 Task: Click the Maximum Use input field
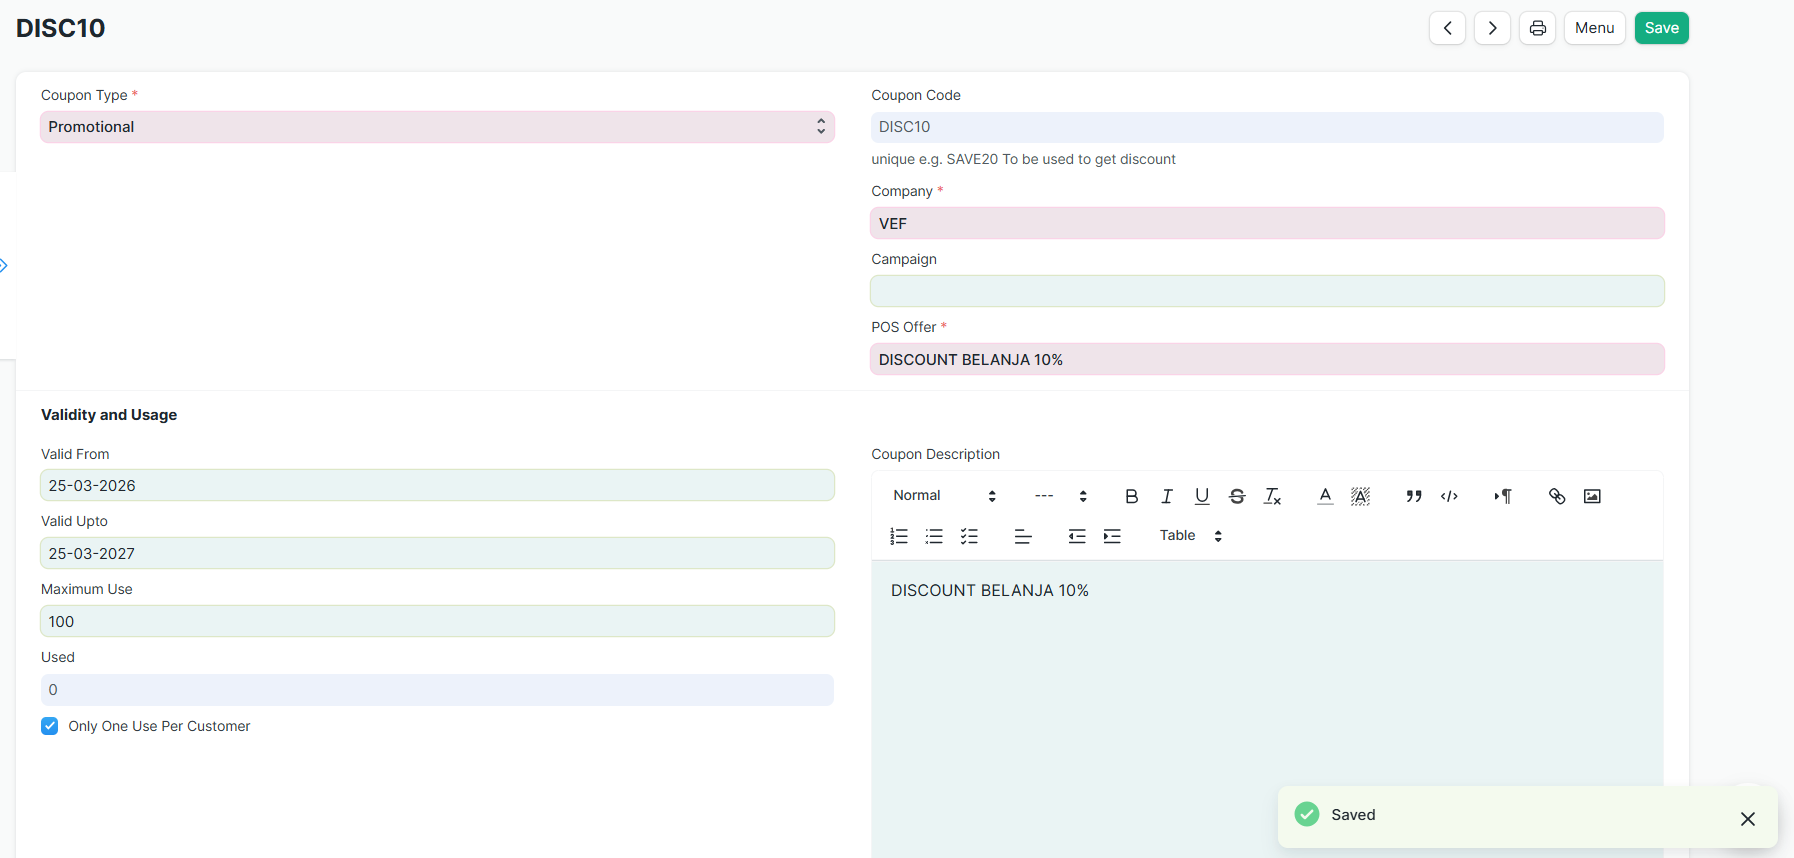click(x=437, y=621)
